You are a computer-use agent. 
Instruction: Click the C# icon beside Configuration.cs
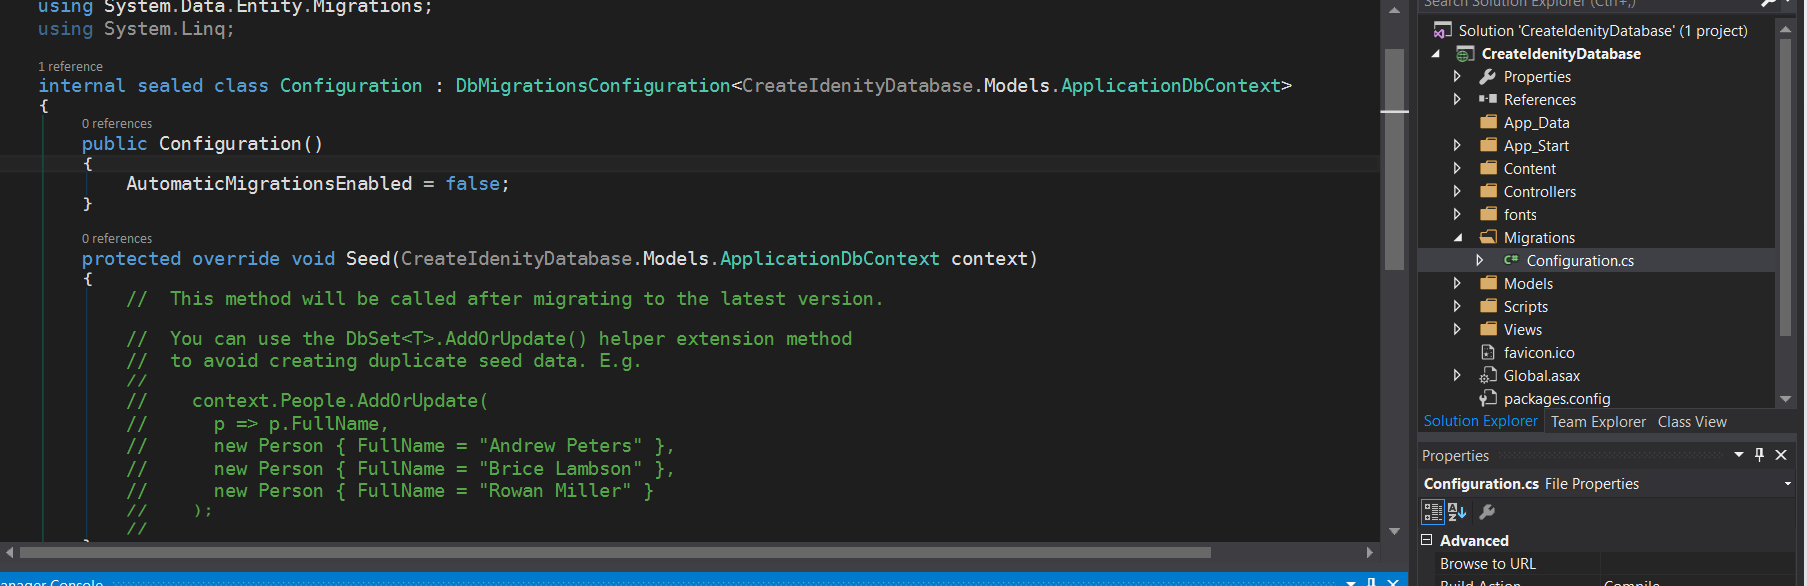click(x=1511, y=260)
